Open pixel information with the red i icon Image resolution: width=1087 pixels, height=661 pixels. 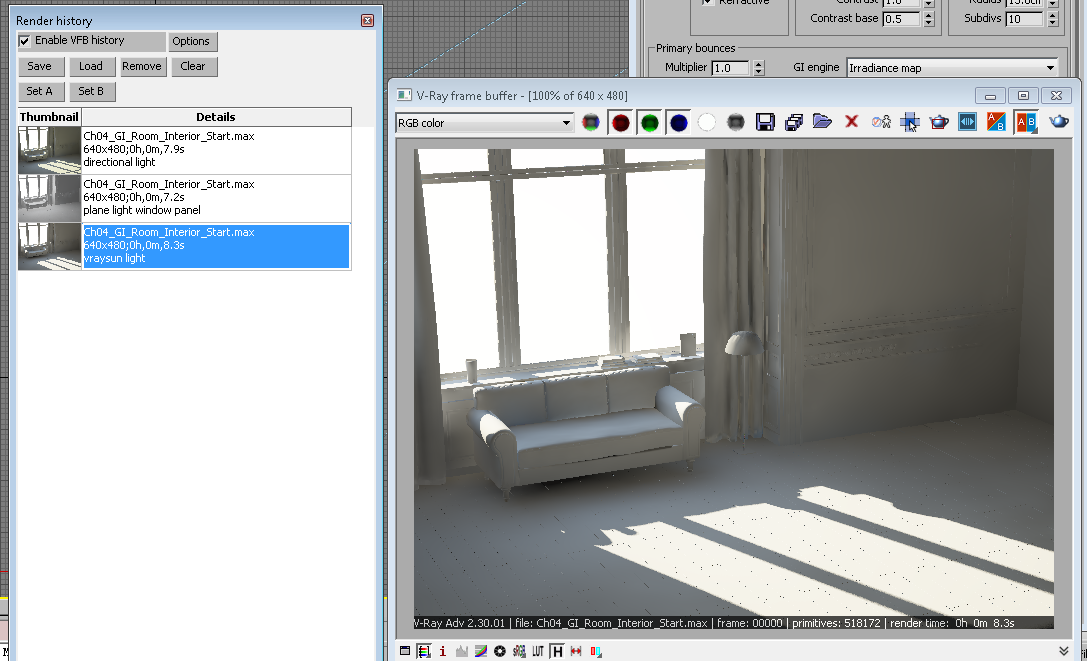442,651
